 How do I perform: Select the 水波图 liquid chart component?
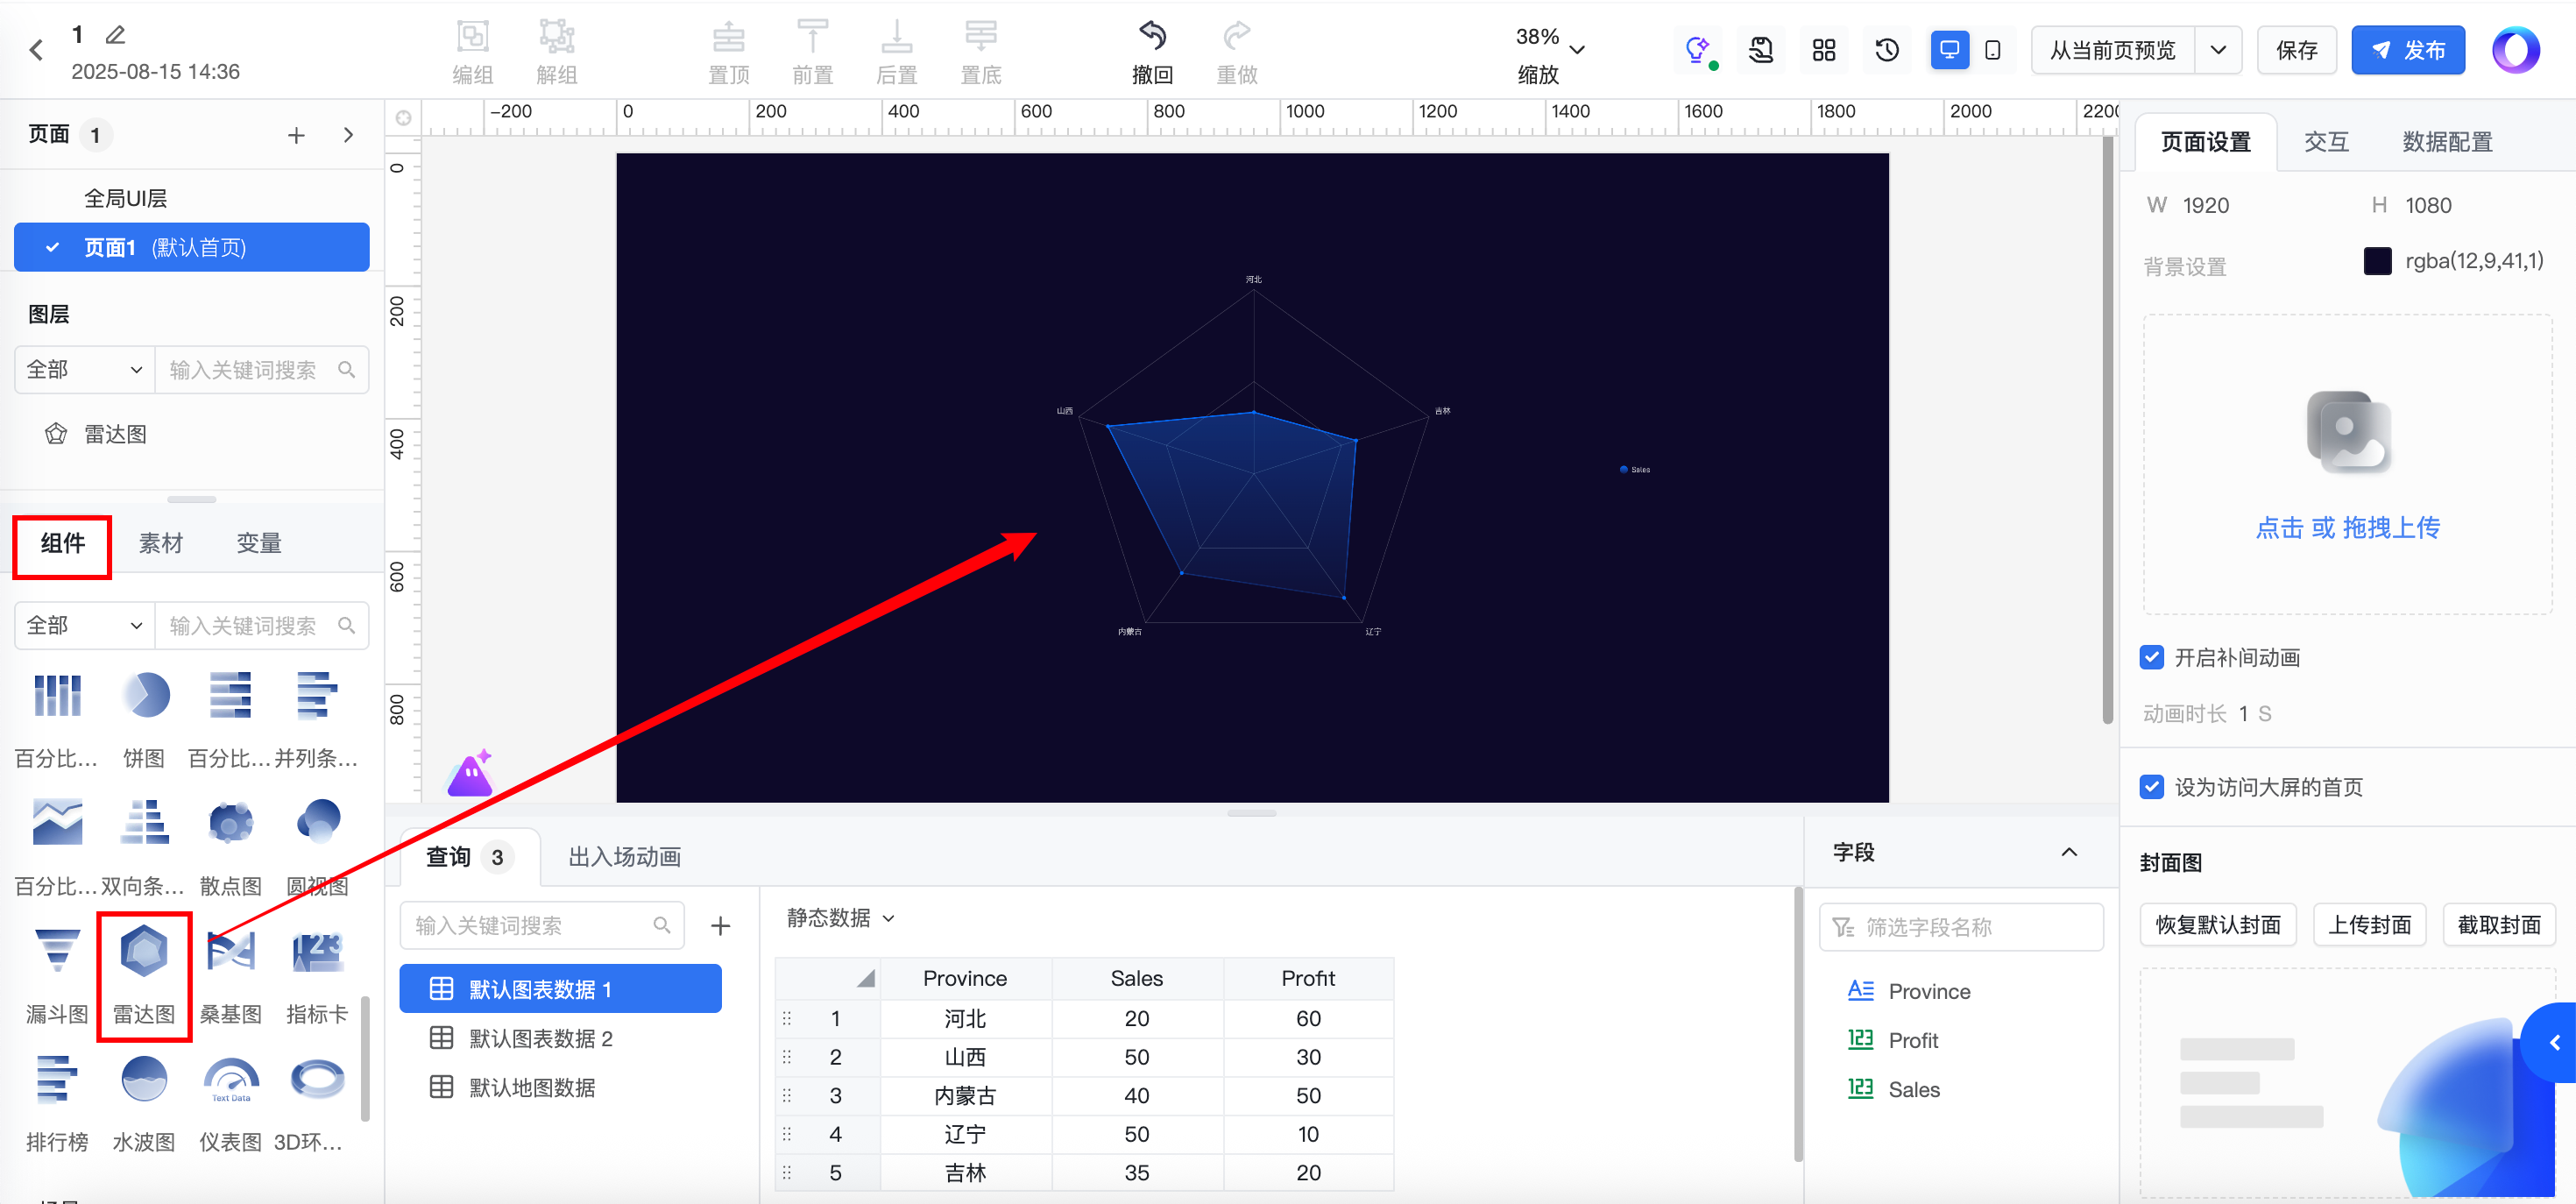(x=144, y=1080)
